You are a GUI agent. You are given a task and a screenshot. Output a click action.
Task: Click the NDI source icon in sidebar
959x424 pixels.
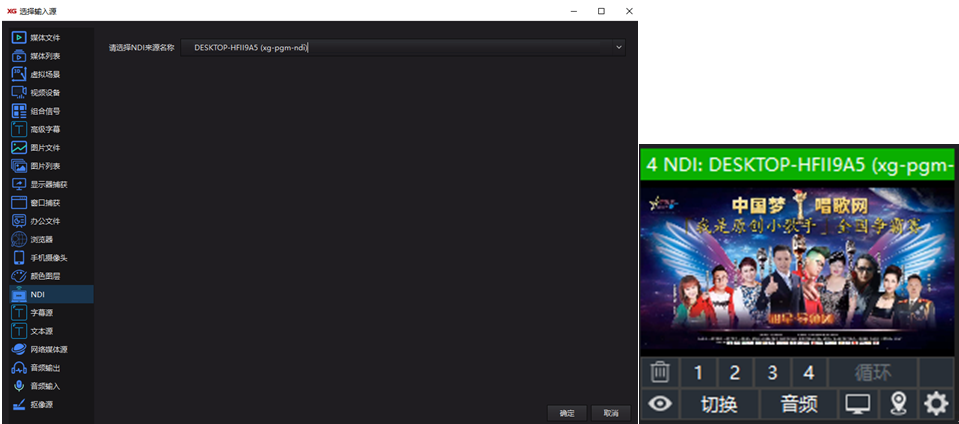click(19, 294)
